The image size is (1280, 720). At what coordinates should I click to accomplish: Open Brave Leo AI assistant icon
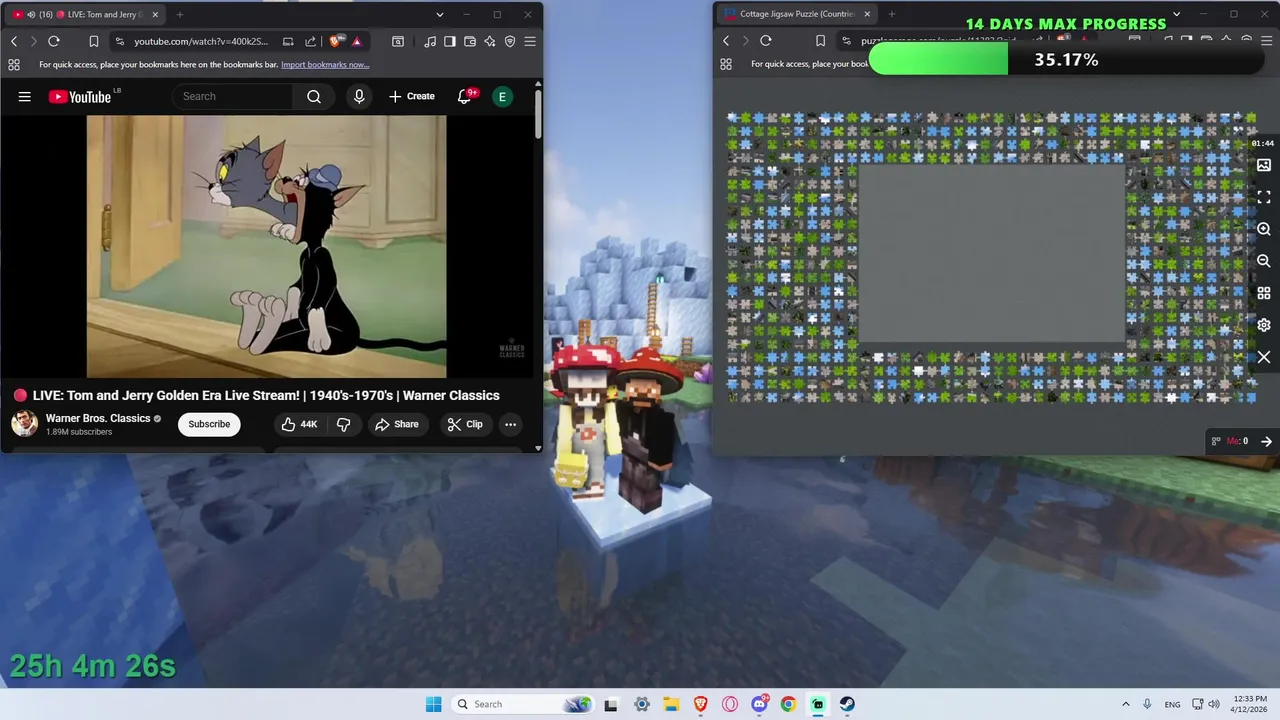[x=490, y=41]
